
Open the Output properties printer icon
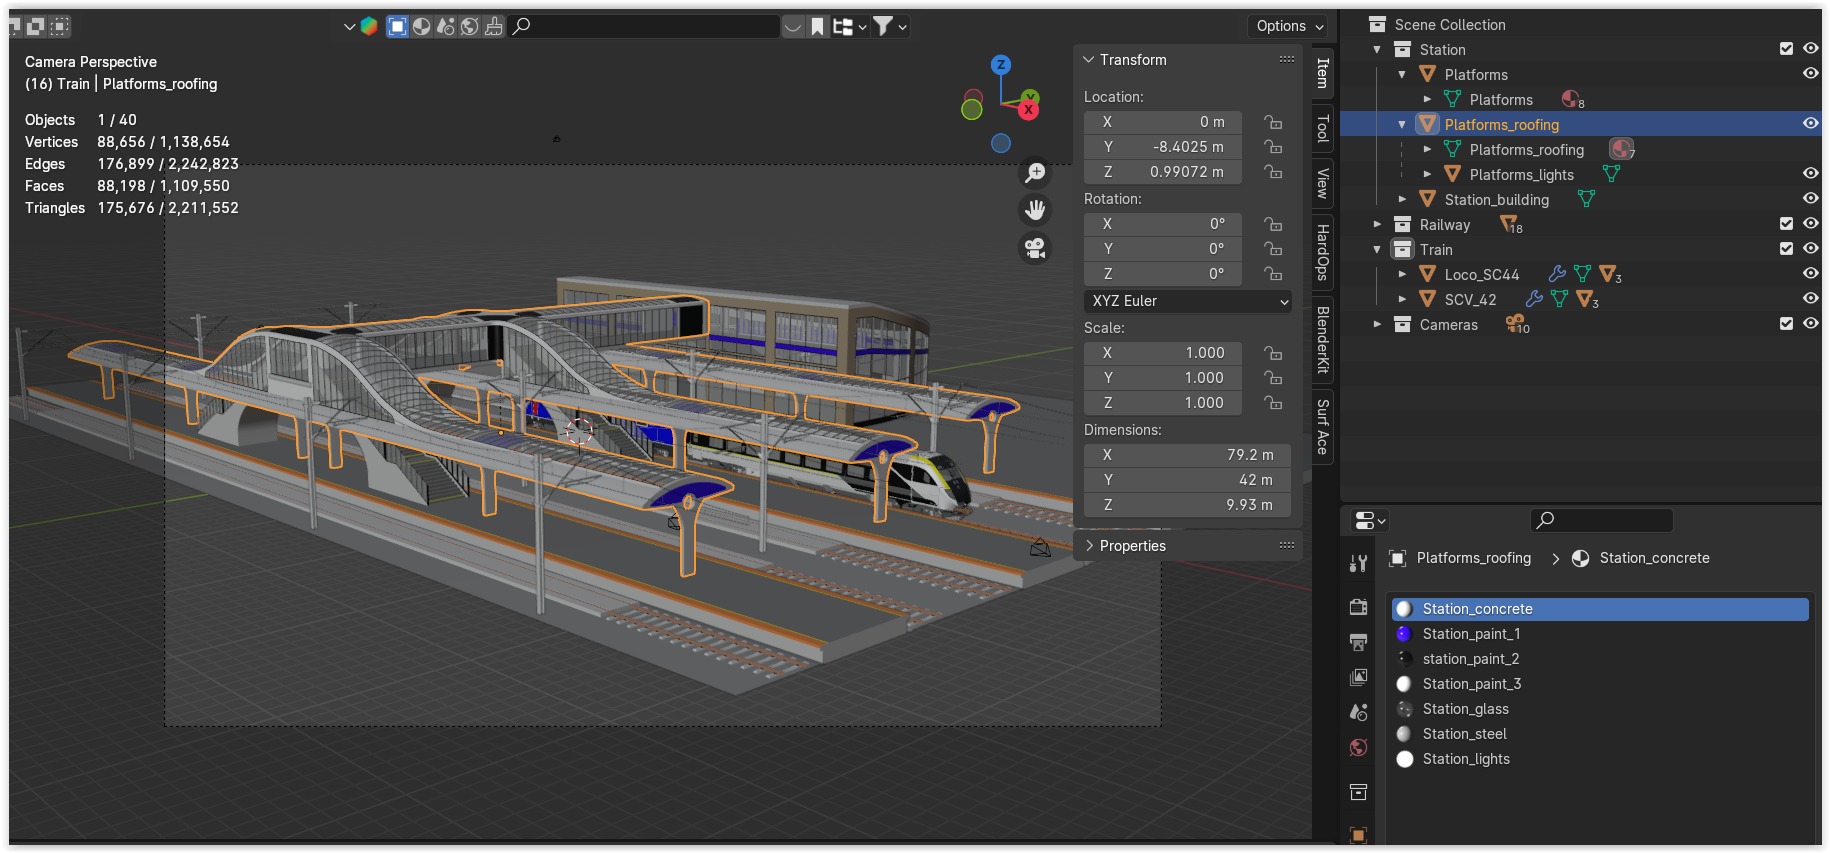pos(1358,642)
